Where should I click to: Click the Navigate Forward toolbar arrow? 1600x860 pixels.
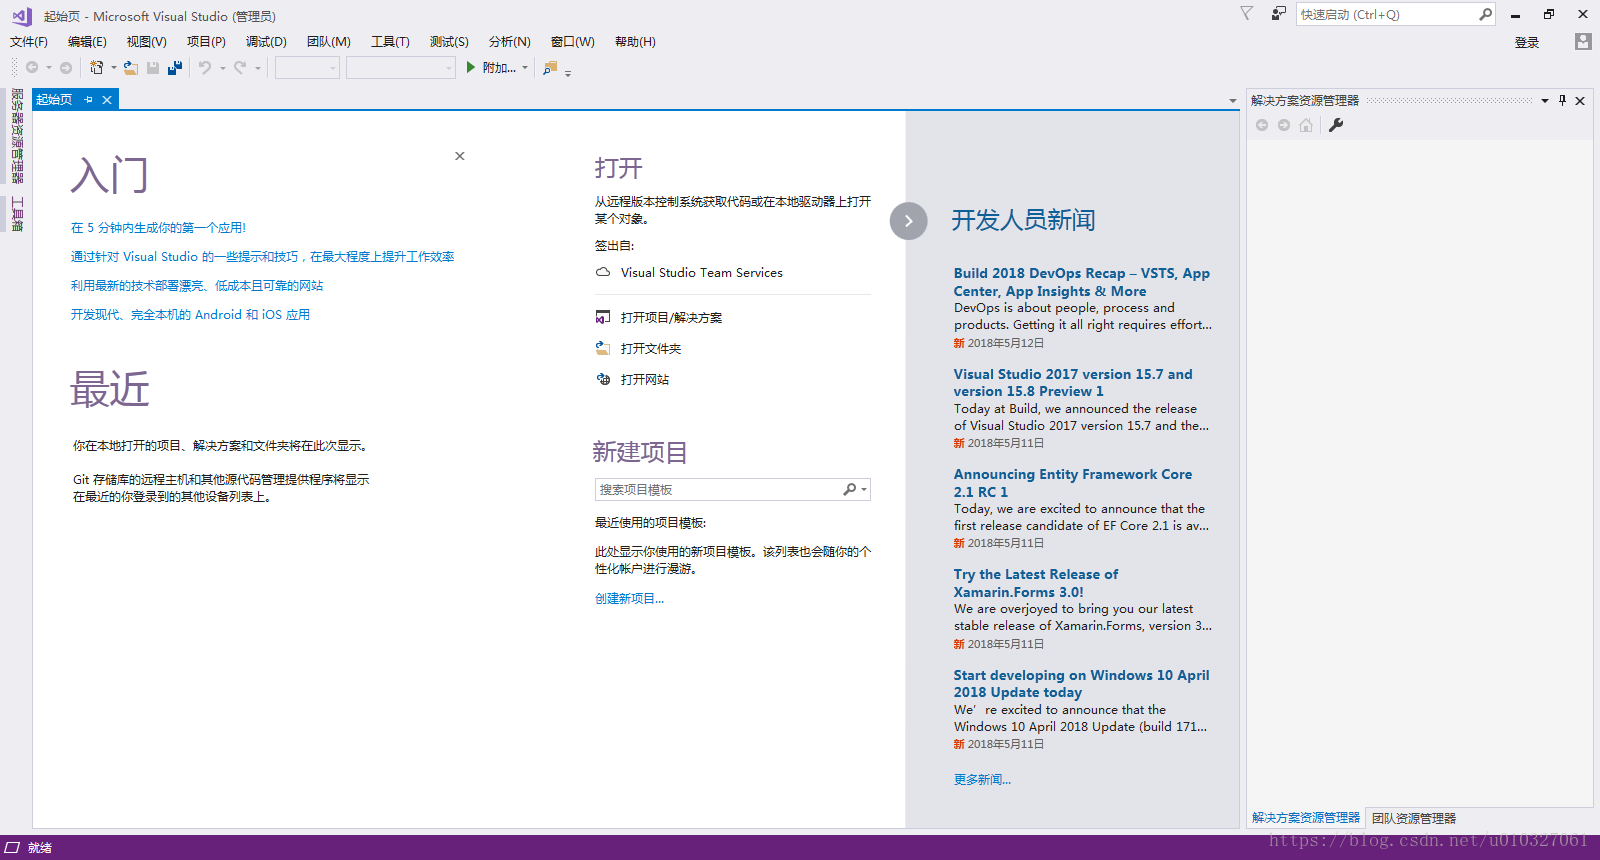point(66,68)
